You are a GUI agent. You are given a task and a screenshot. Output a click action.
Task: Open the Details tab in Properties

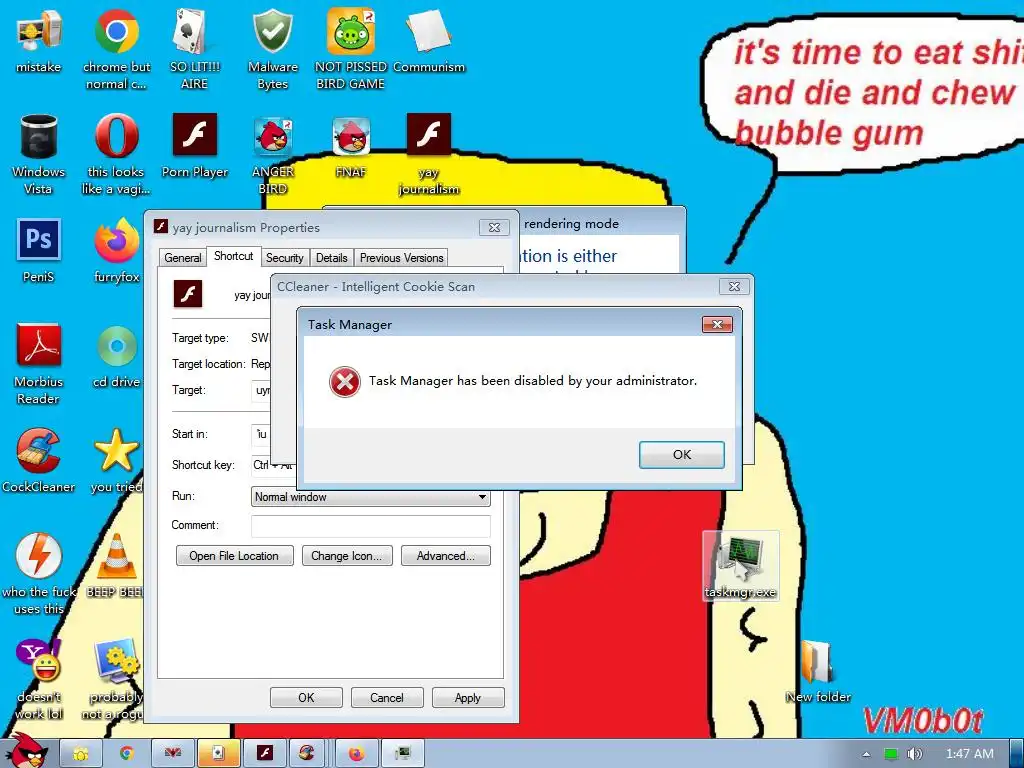(x=332, y=258)
